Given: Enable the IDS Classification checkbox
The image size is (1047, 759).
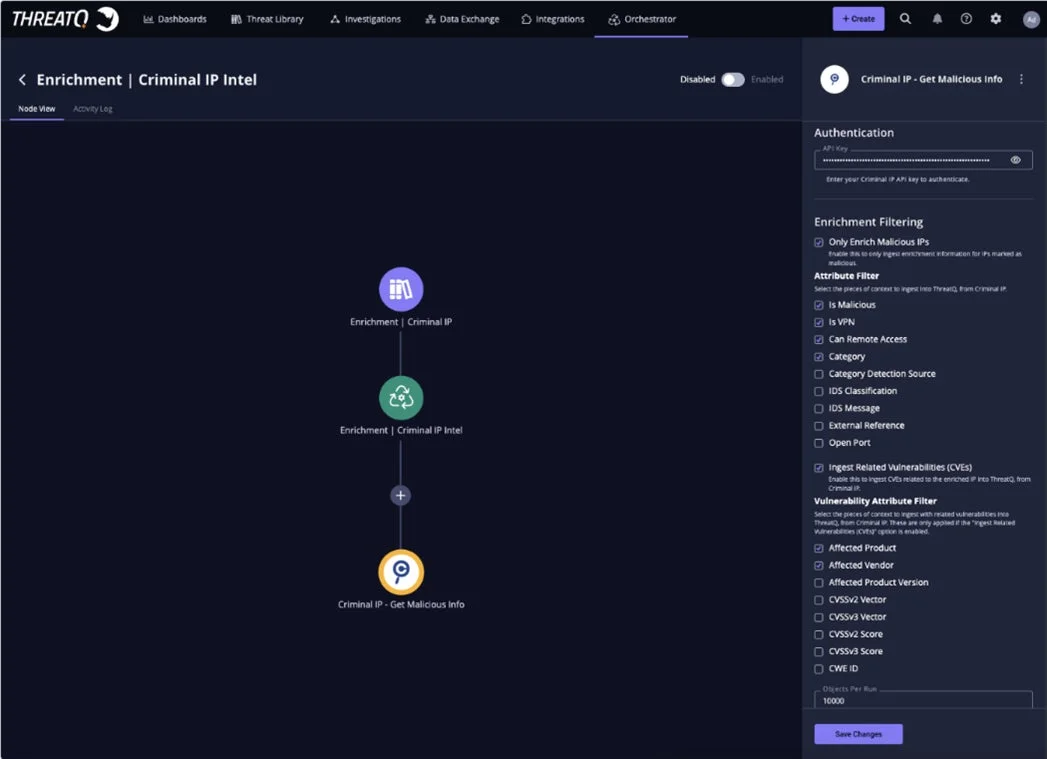Looking at the screenshot, I should [x=819, y=391].
